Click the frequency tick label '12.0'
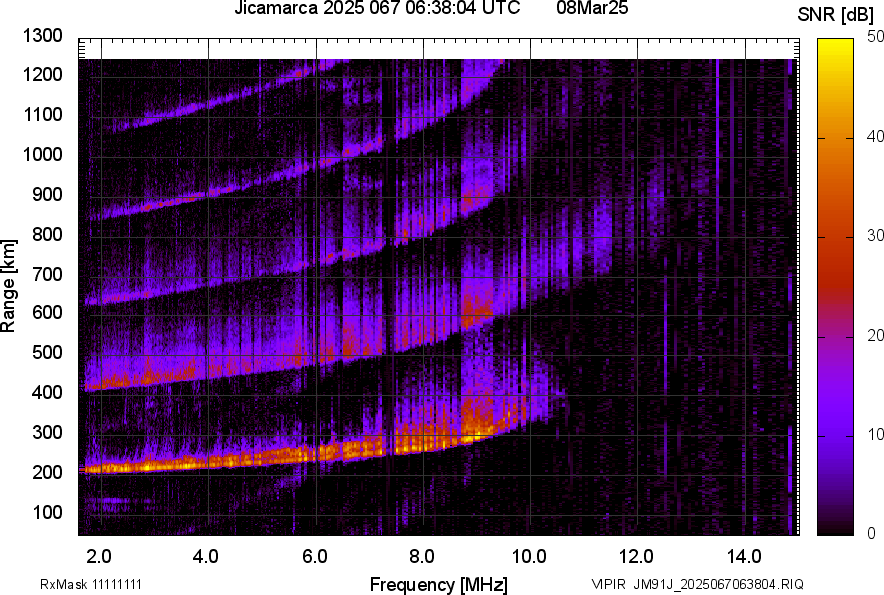The width and height of the screenshot is (884, 595). pos(637,557)
